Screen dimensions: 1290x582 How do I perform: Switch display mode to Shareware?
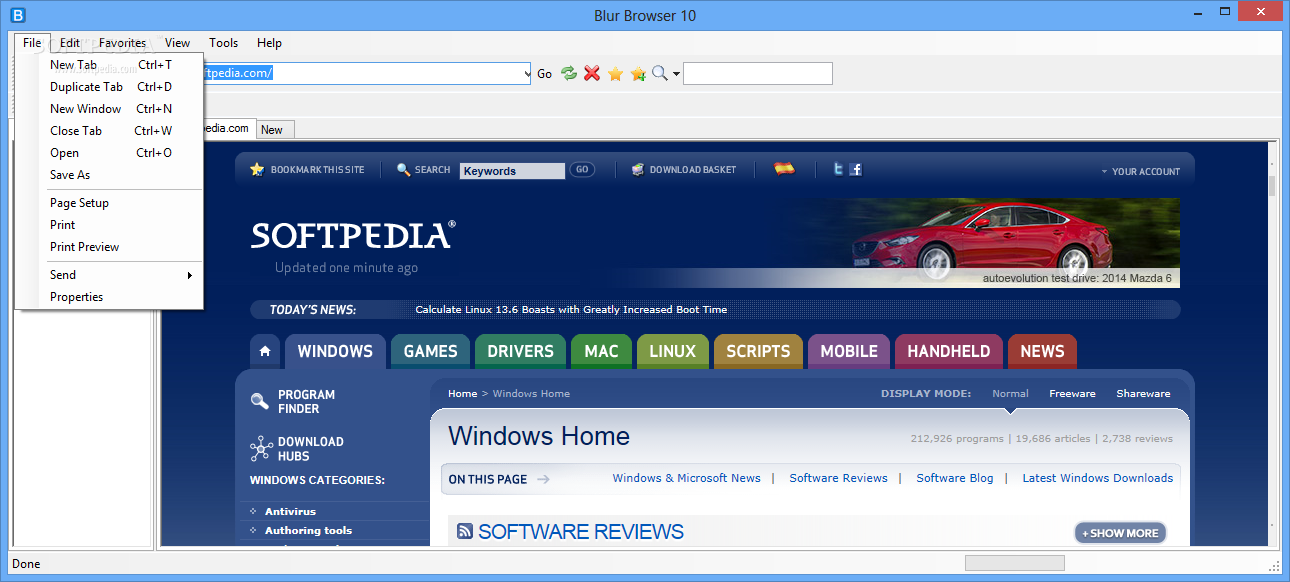(x=1143, y=394)
